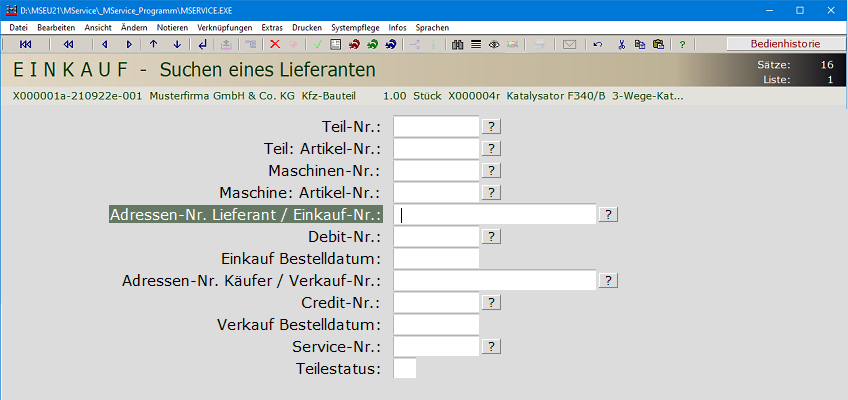Click the small Teilestatus input box
848x400 pixels.
405,368
